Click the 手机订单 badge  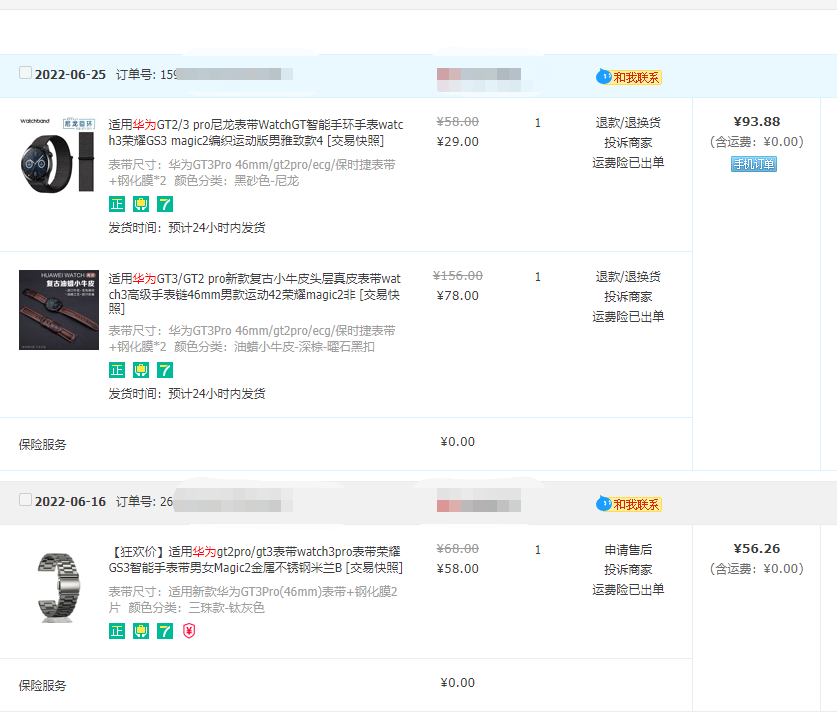click(754, 164)
